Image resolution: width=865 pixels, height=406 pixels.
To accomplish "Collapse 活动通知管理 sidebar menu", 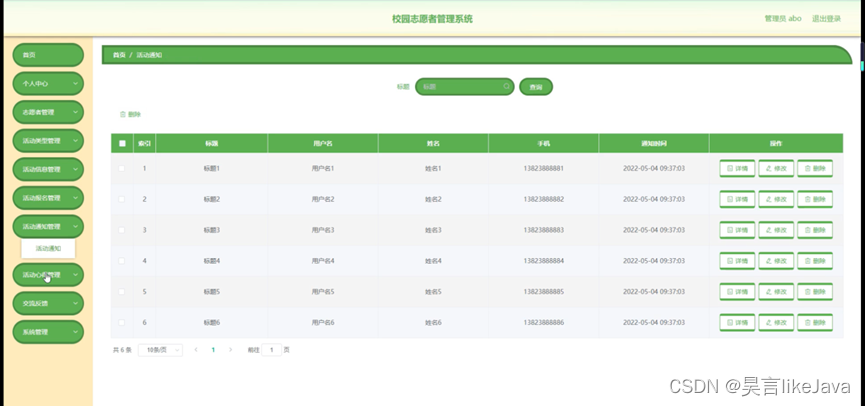I will [48, 227].
